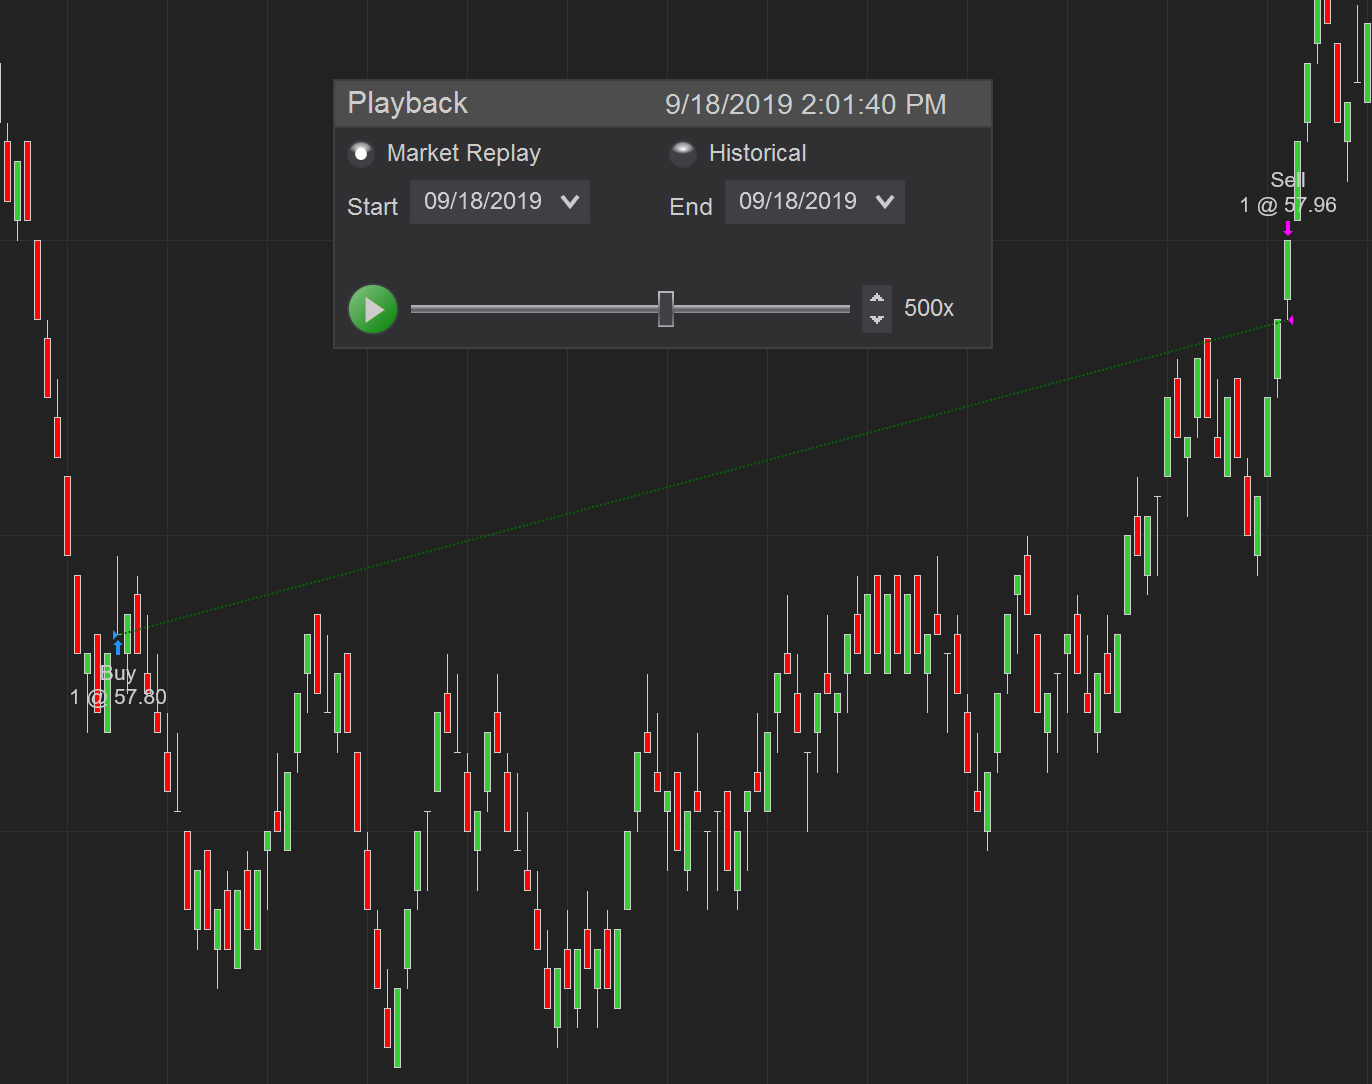The image size is (1372, 1084).
Task: Click the 500x speed value
Action: point(929,308)
